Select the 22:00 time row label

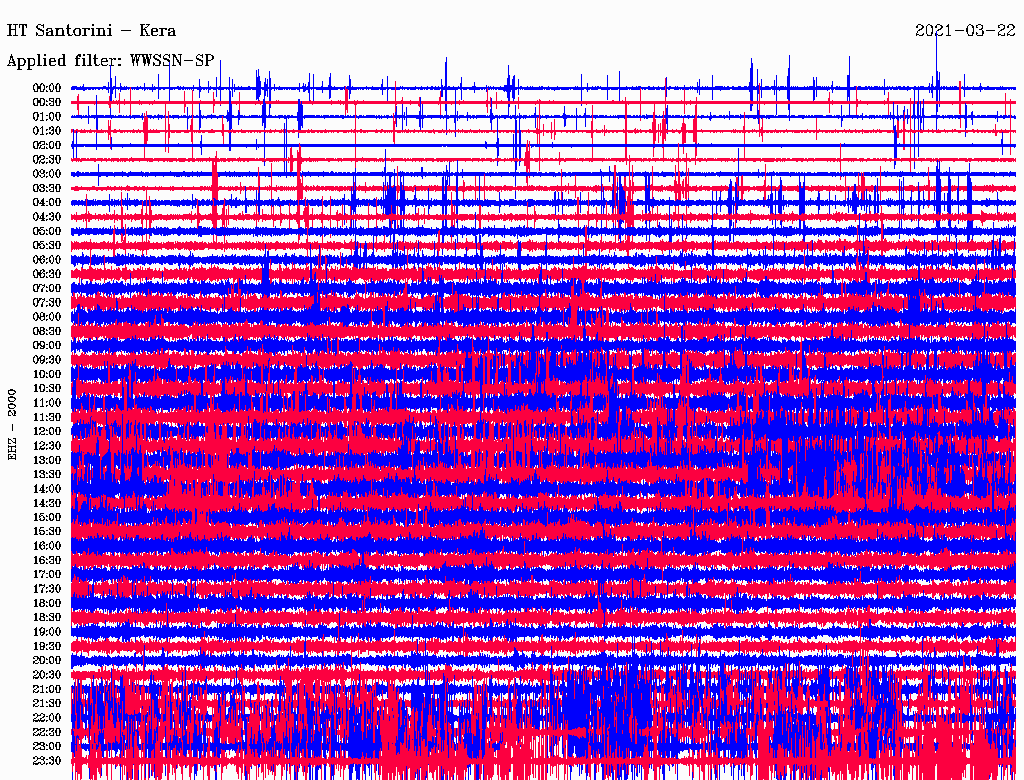pyautogui.click(x=47, y=718)
